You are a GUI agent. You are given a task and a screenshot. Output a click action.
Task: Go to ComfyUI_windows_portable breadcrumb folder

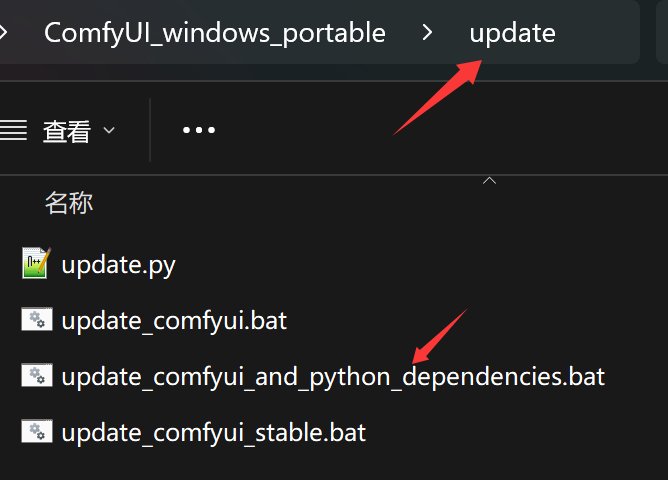[215, 32]
